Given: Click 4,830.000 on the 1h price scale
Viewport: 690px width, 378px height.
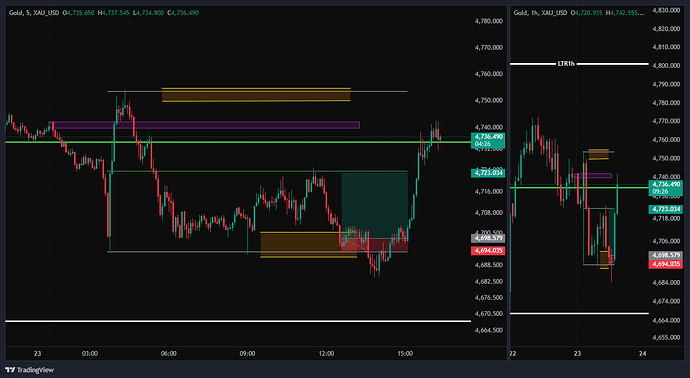Looking at the screenshot, I should point(666,10).
